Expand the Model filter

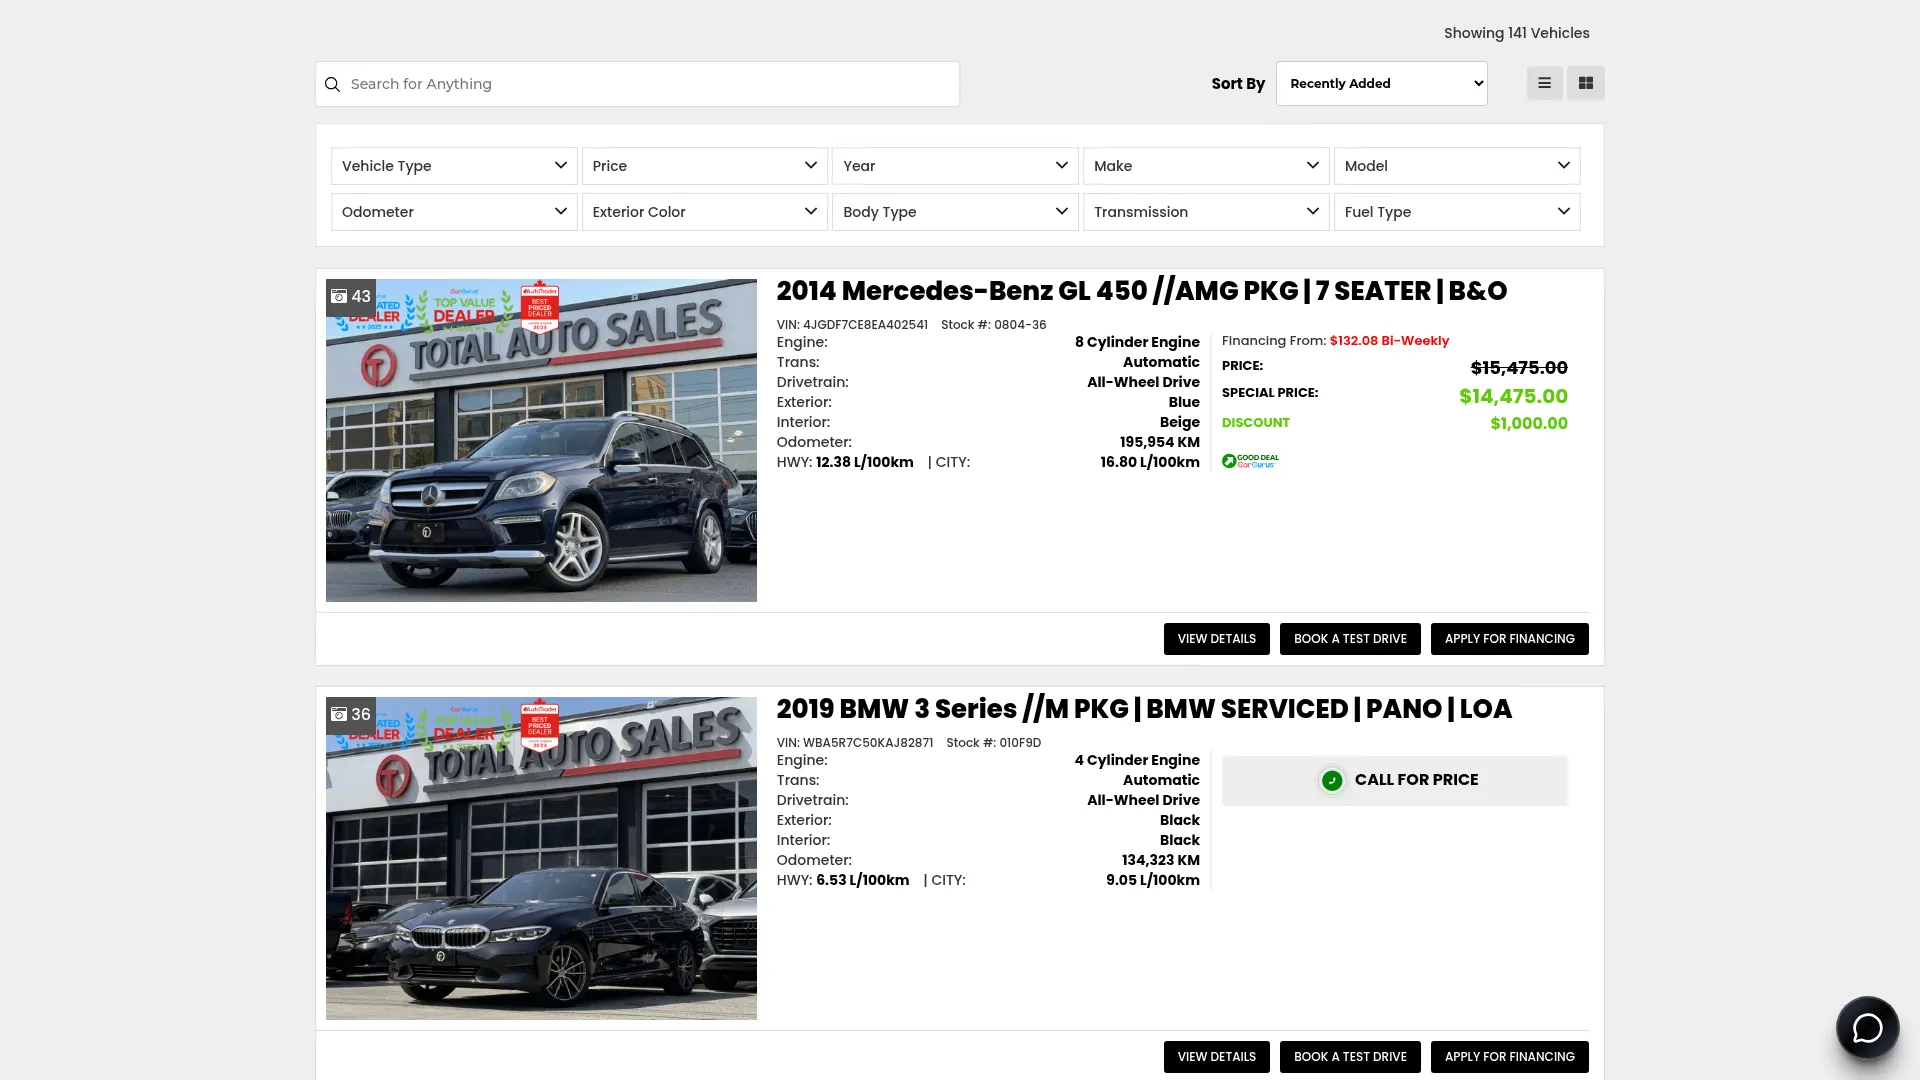(x=1457, y=166)
